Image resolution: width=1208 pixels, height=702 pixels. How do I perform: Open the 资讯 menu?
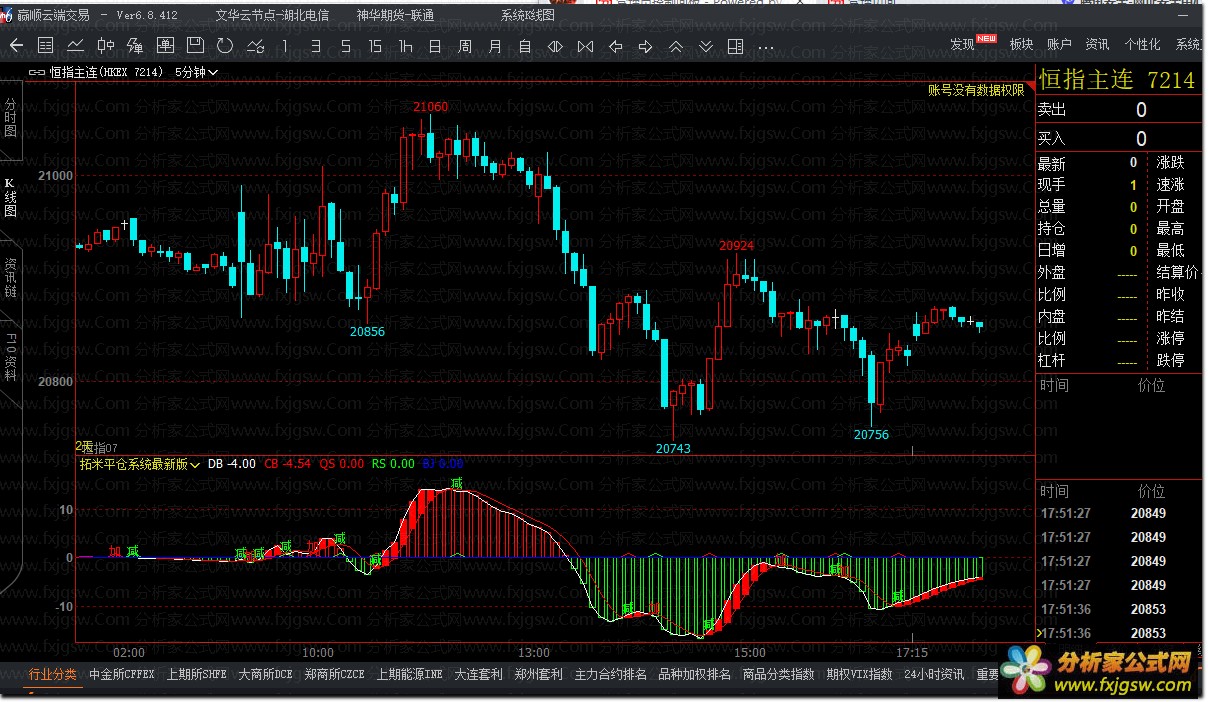pos(1097,44)
